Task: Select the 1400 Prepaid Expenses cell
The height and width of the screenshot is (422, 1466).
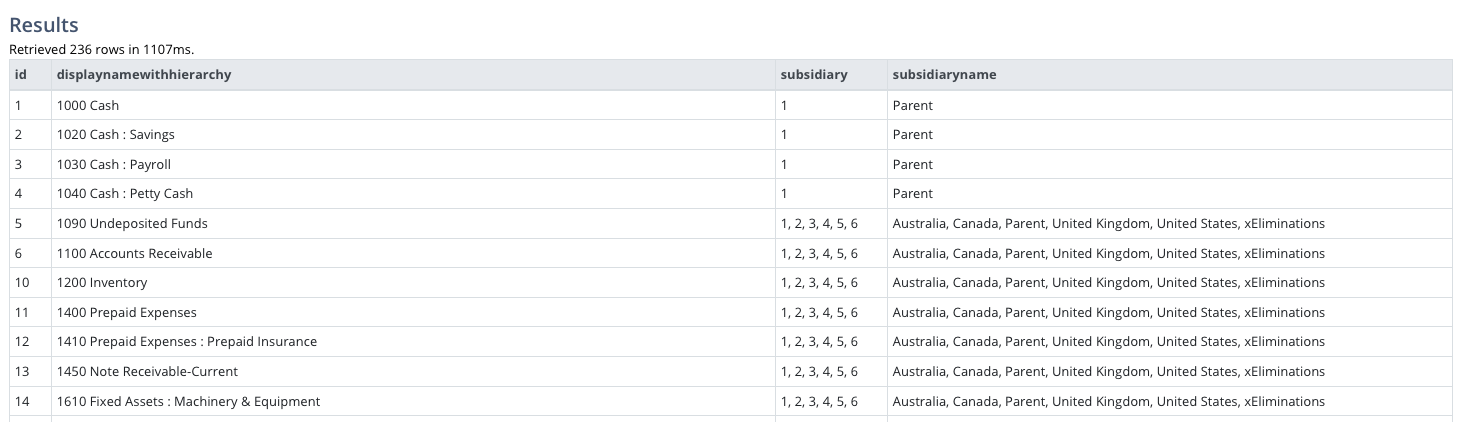Action: click(413, 312)
